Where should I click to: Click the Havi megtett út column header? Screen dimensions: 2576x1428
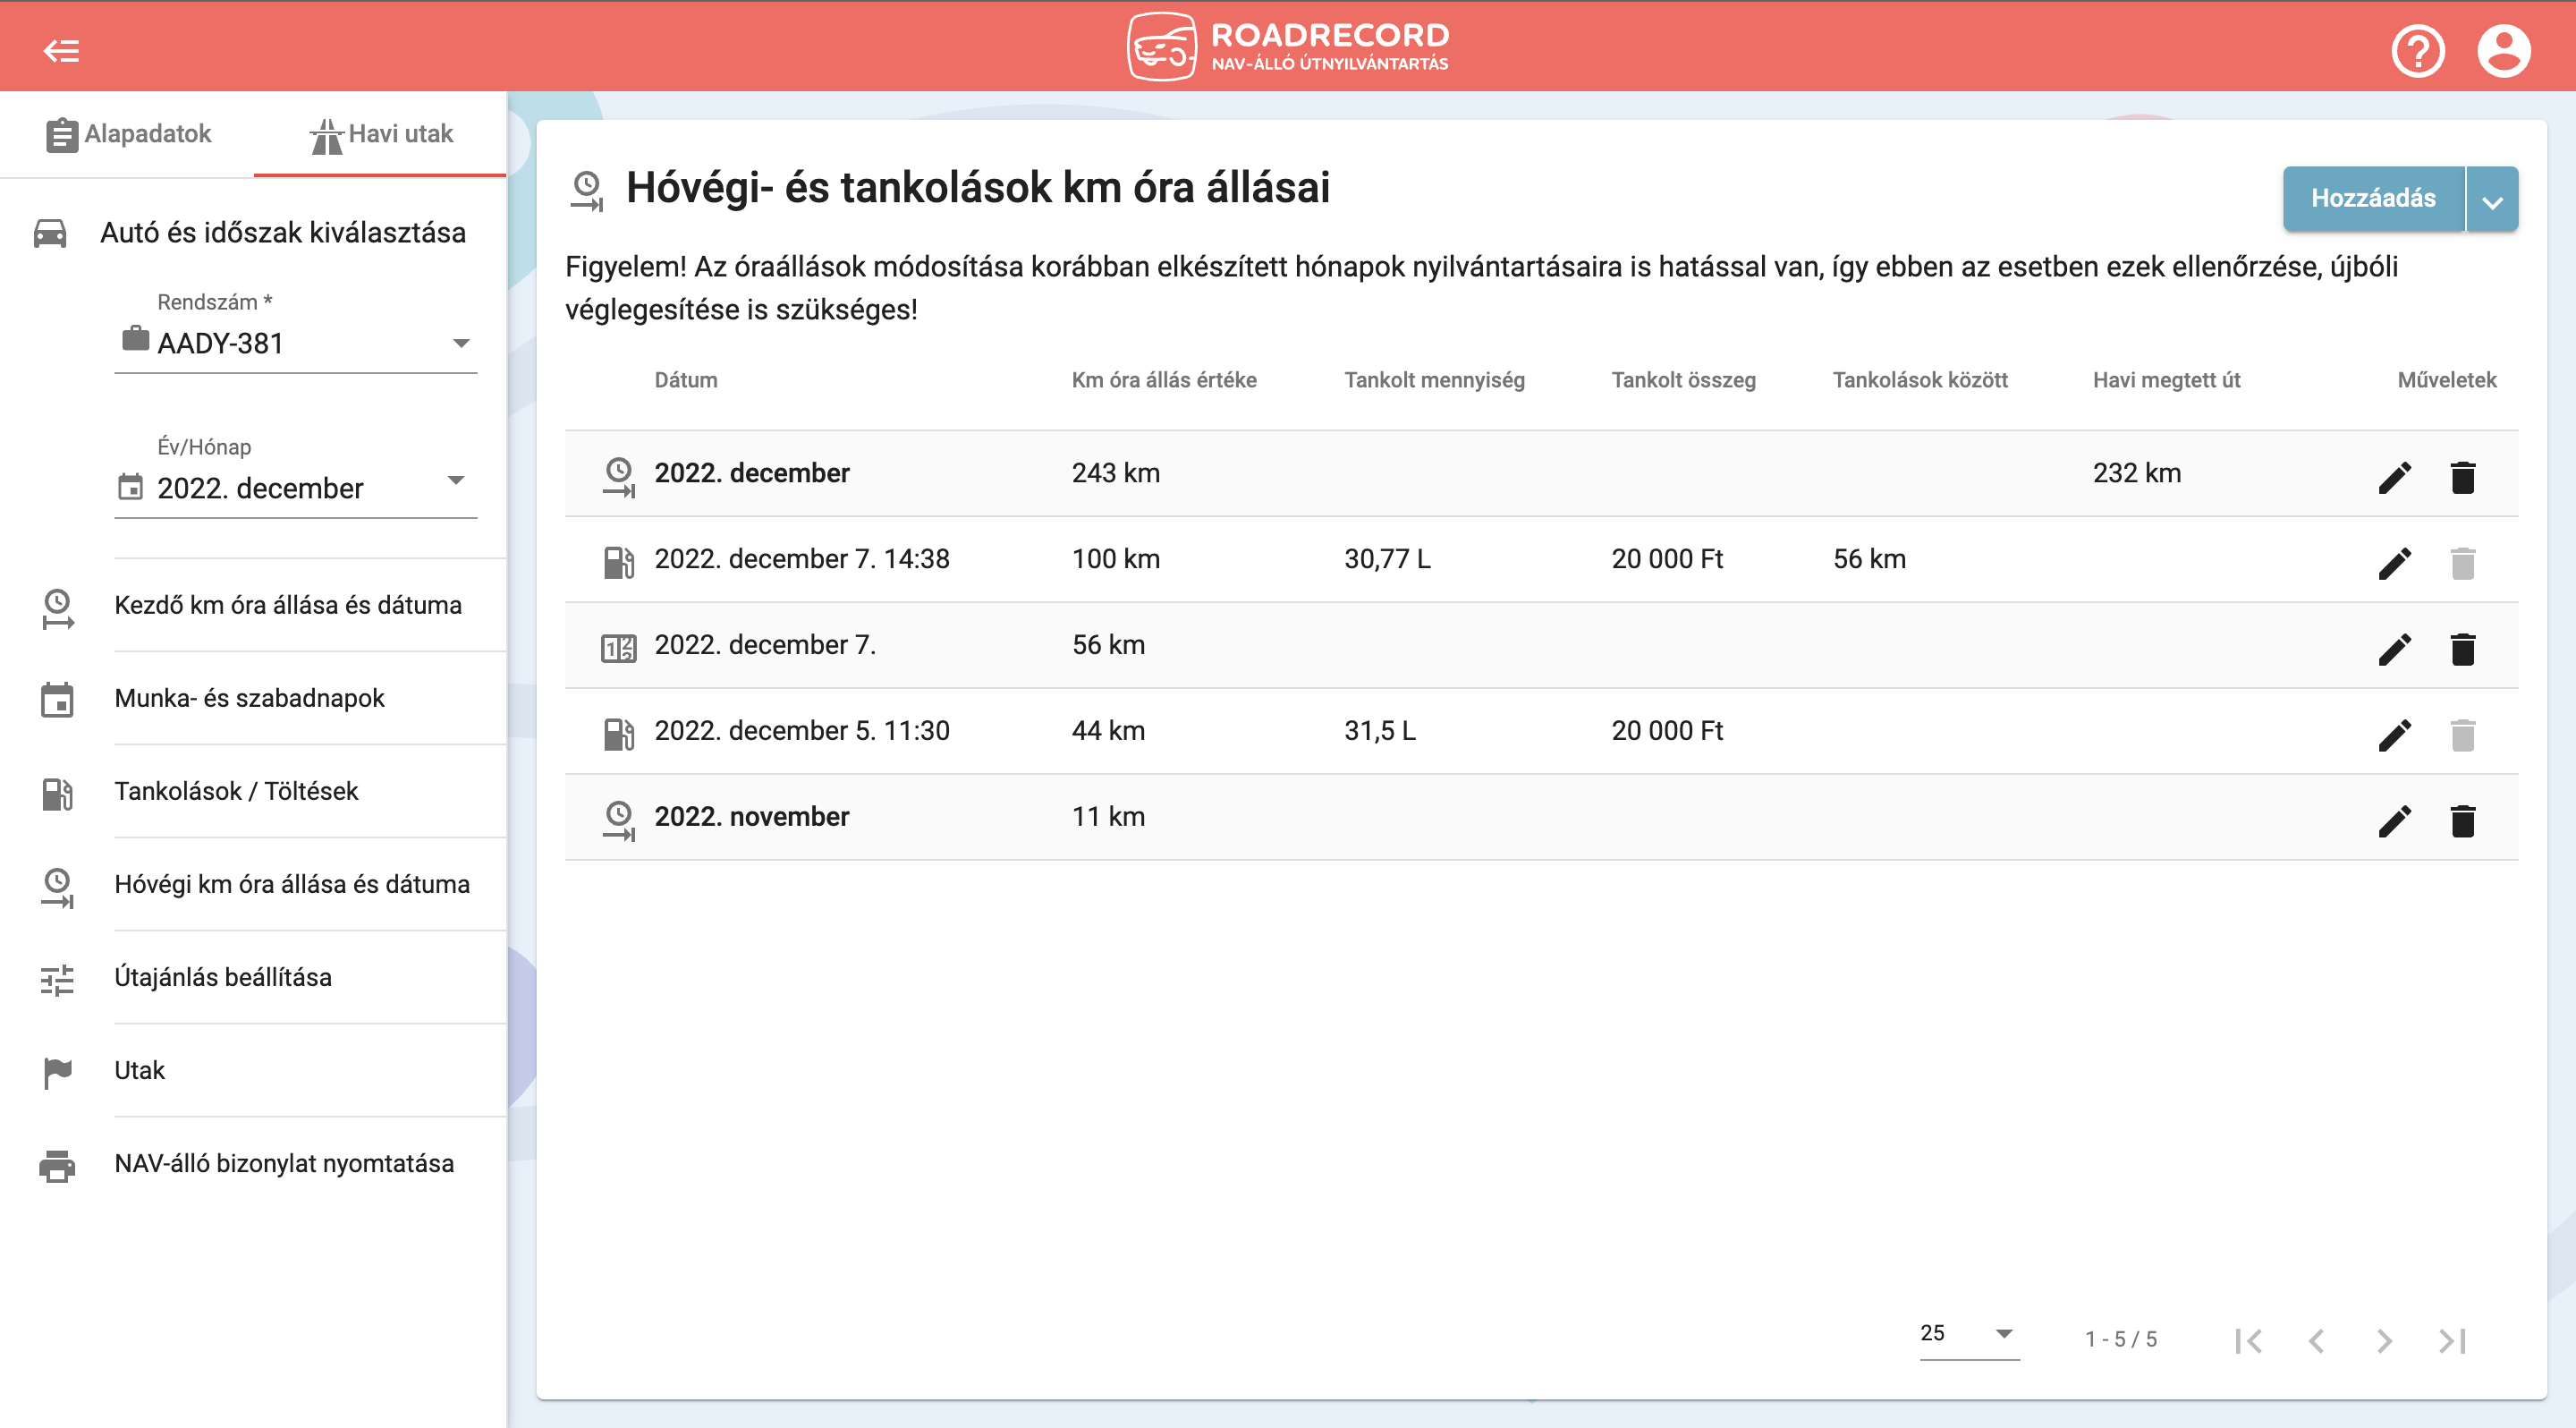pos(2166,380)
